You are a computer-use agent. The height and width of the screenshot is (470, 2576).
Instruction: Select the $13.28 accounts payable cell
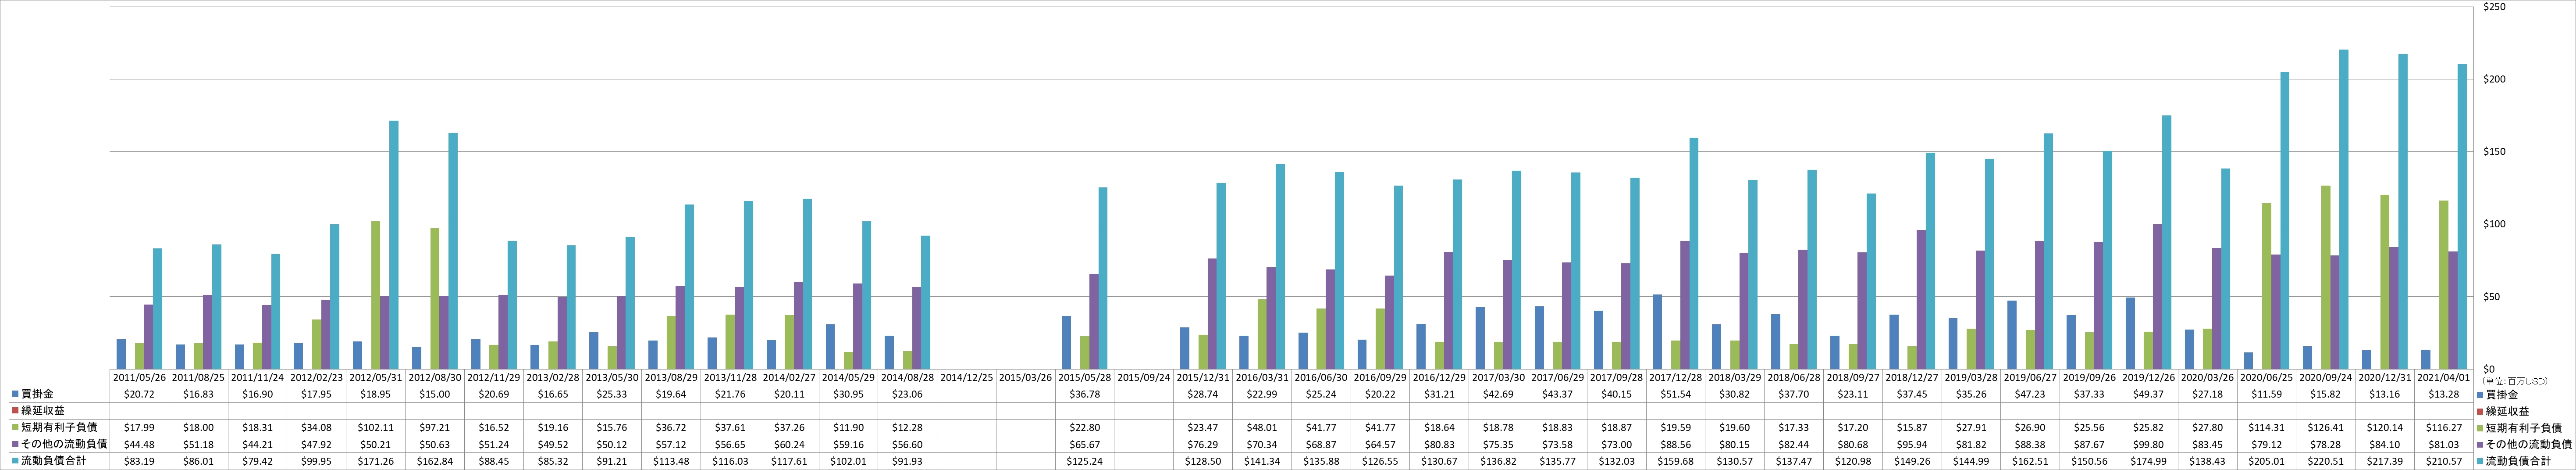coord(2444,395)
